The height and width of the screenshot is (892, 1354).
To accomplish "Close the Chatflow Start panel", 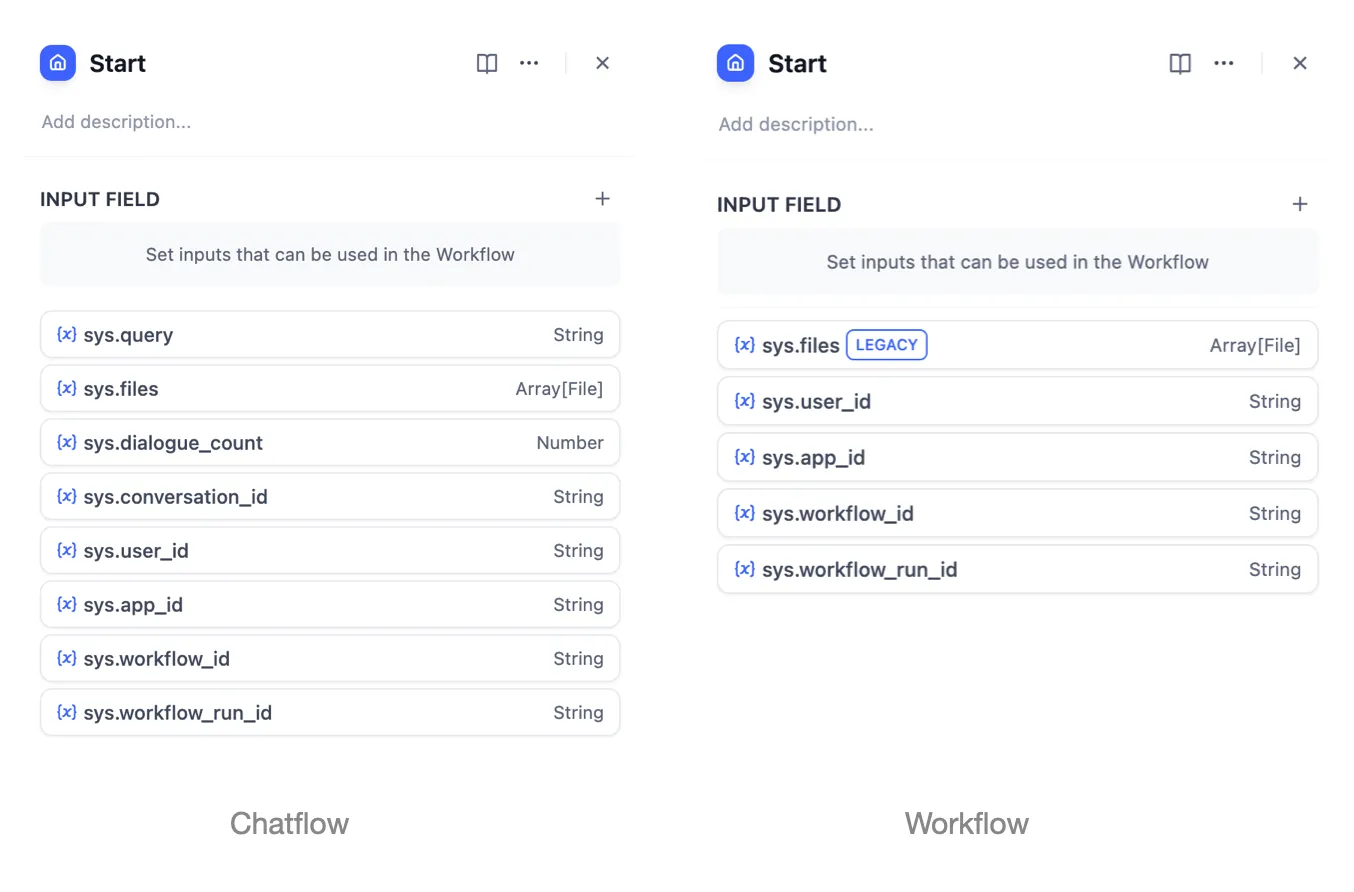I will [x=602, y=63].
